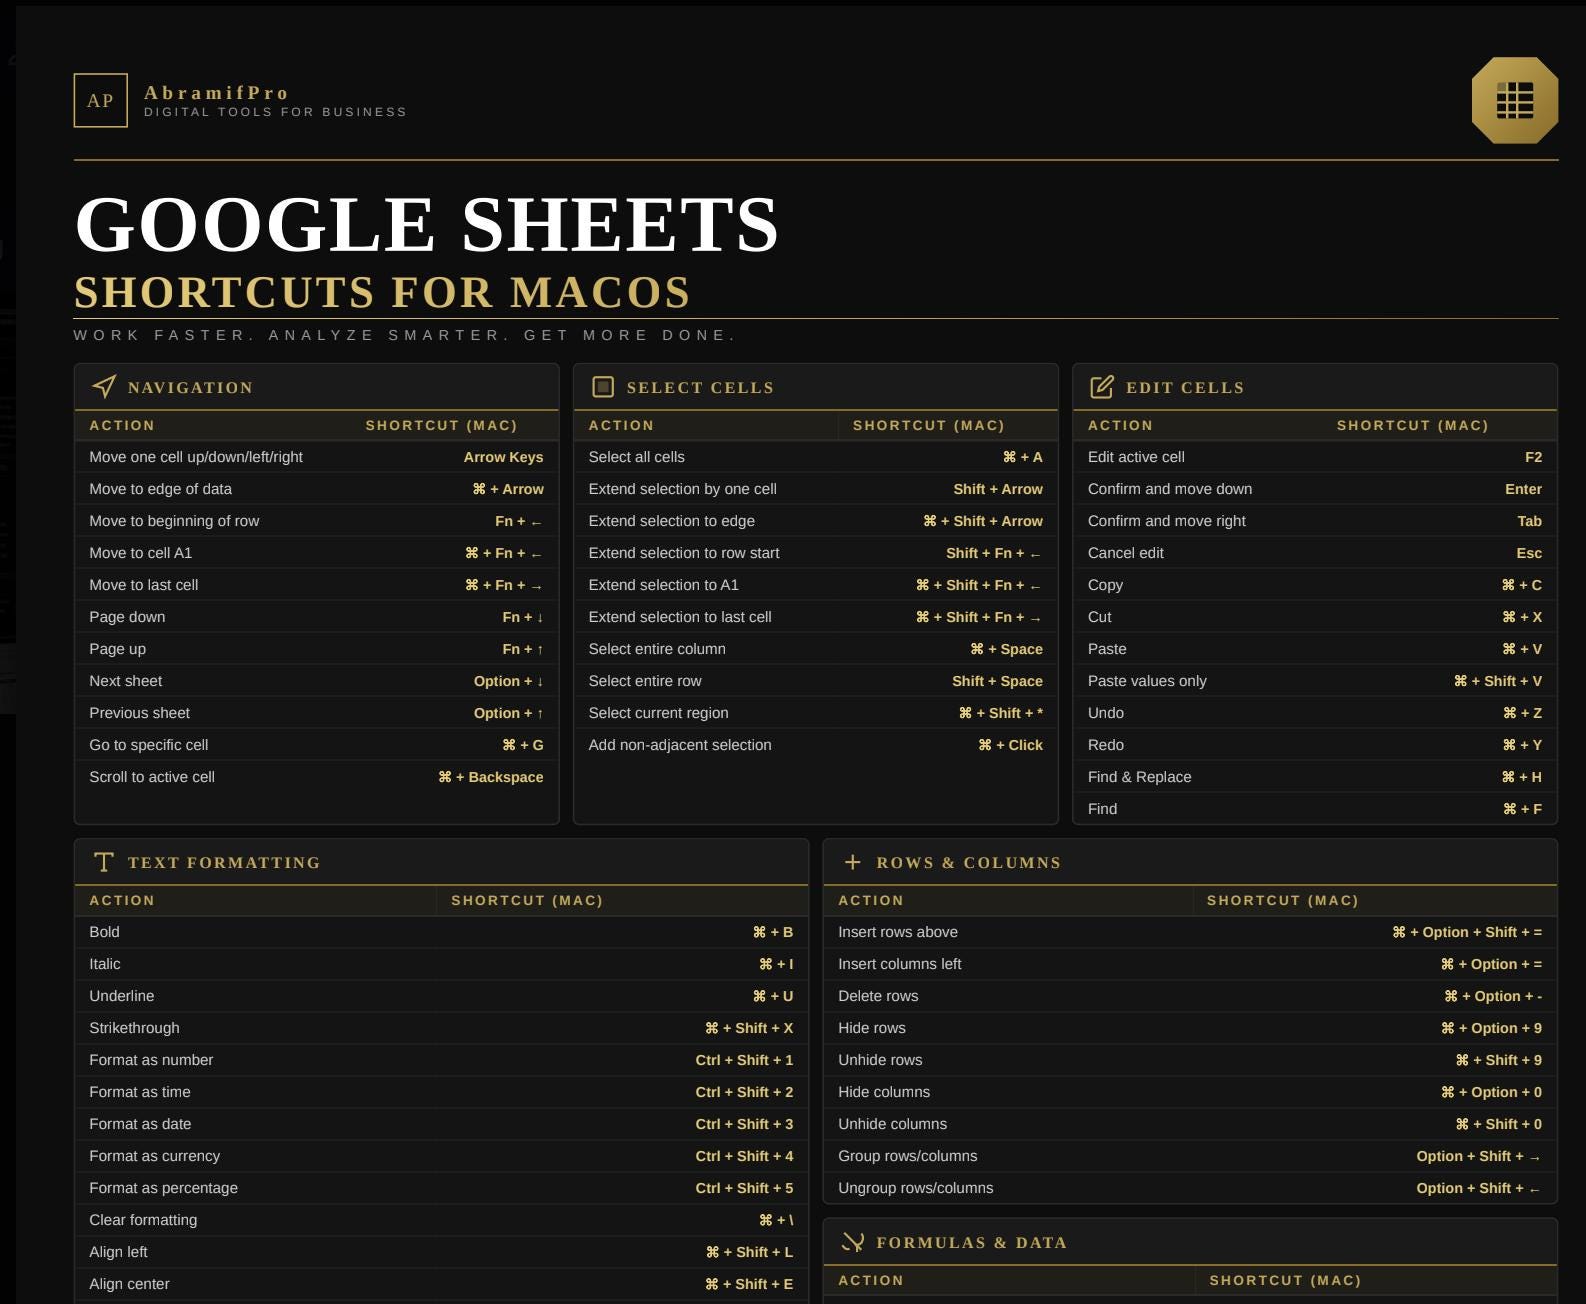This screenshot has height=1304, width=1586.
Task: Click the 'Move to cell A1' action
Action: coord(140,553)
